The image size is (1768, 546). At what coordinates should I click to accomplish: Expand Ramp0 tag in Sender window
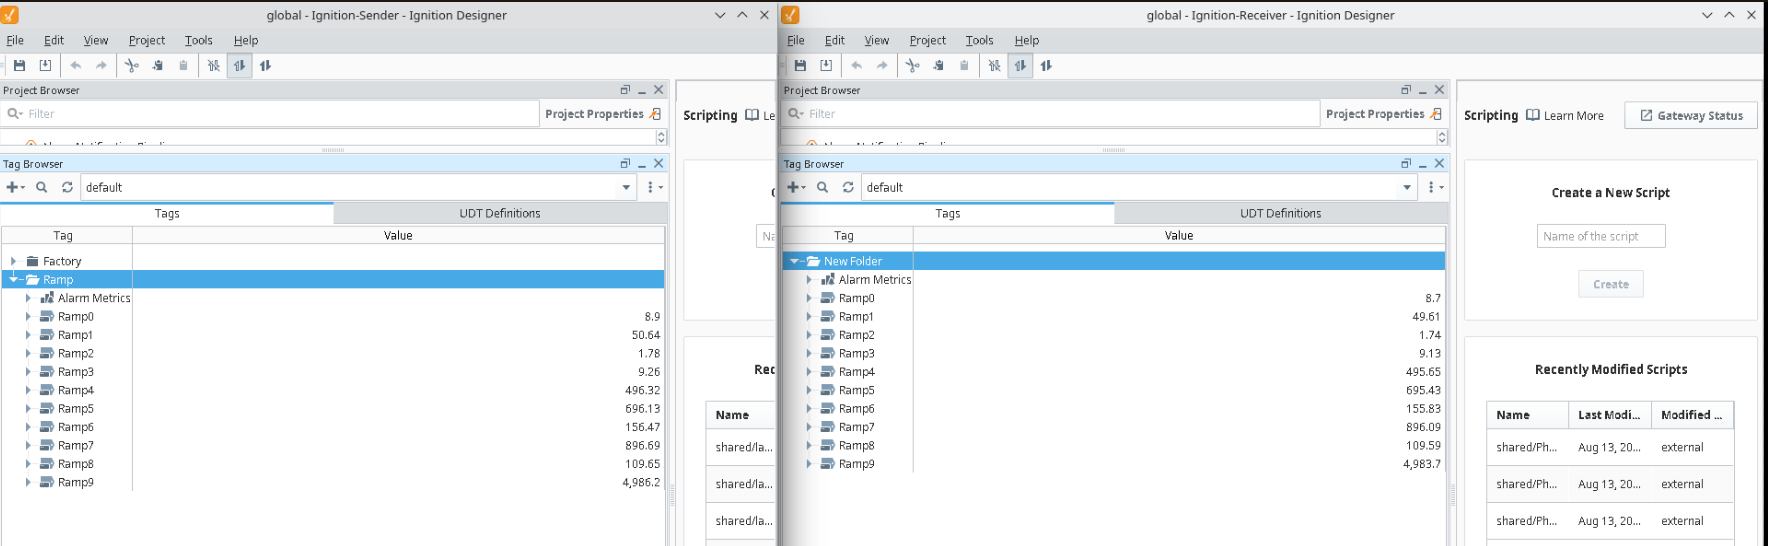coord(28,316)
